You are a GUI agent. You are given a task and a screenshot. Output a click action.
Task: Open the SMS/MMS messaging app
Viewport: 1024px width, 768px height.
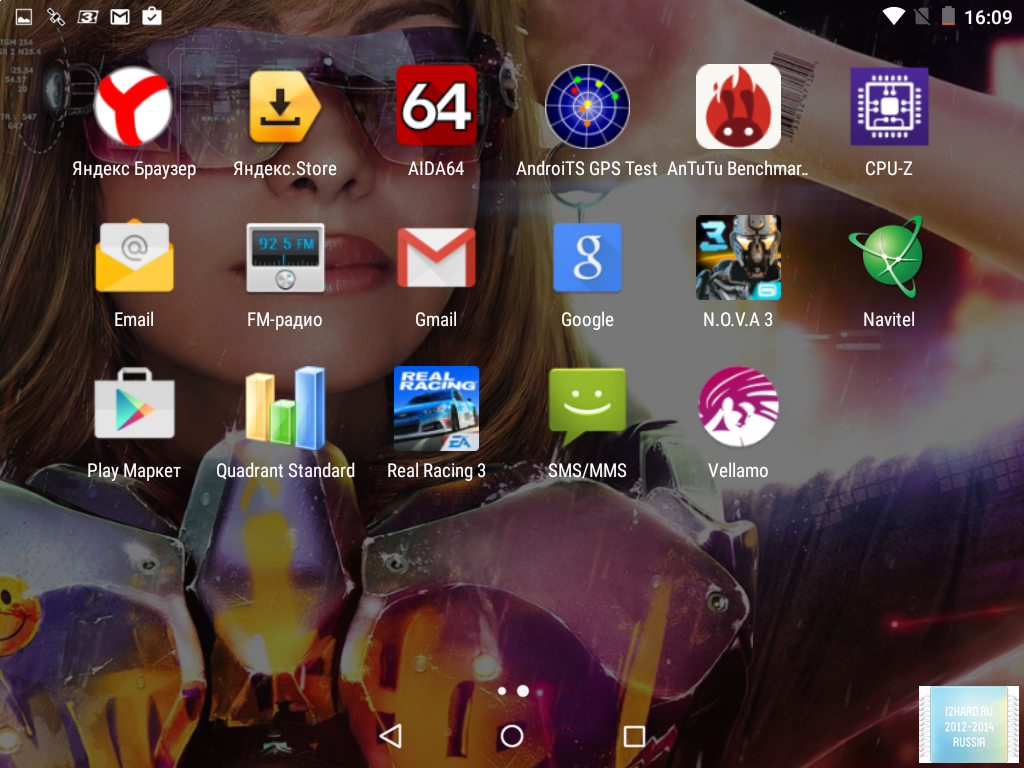587,408
